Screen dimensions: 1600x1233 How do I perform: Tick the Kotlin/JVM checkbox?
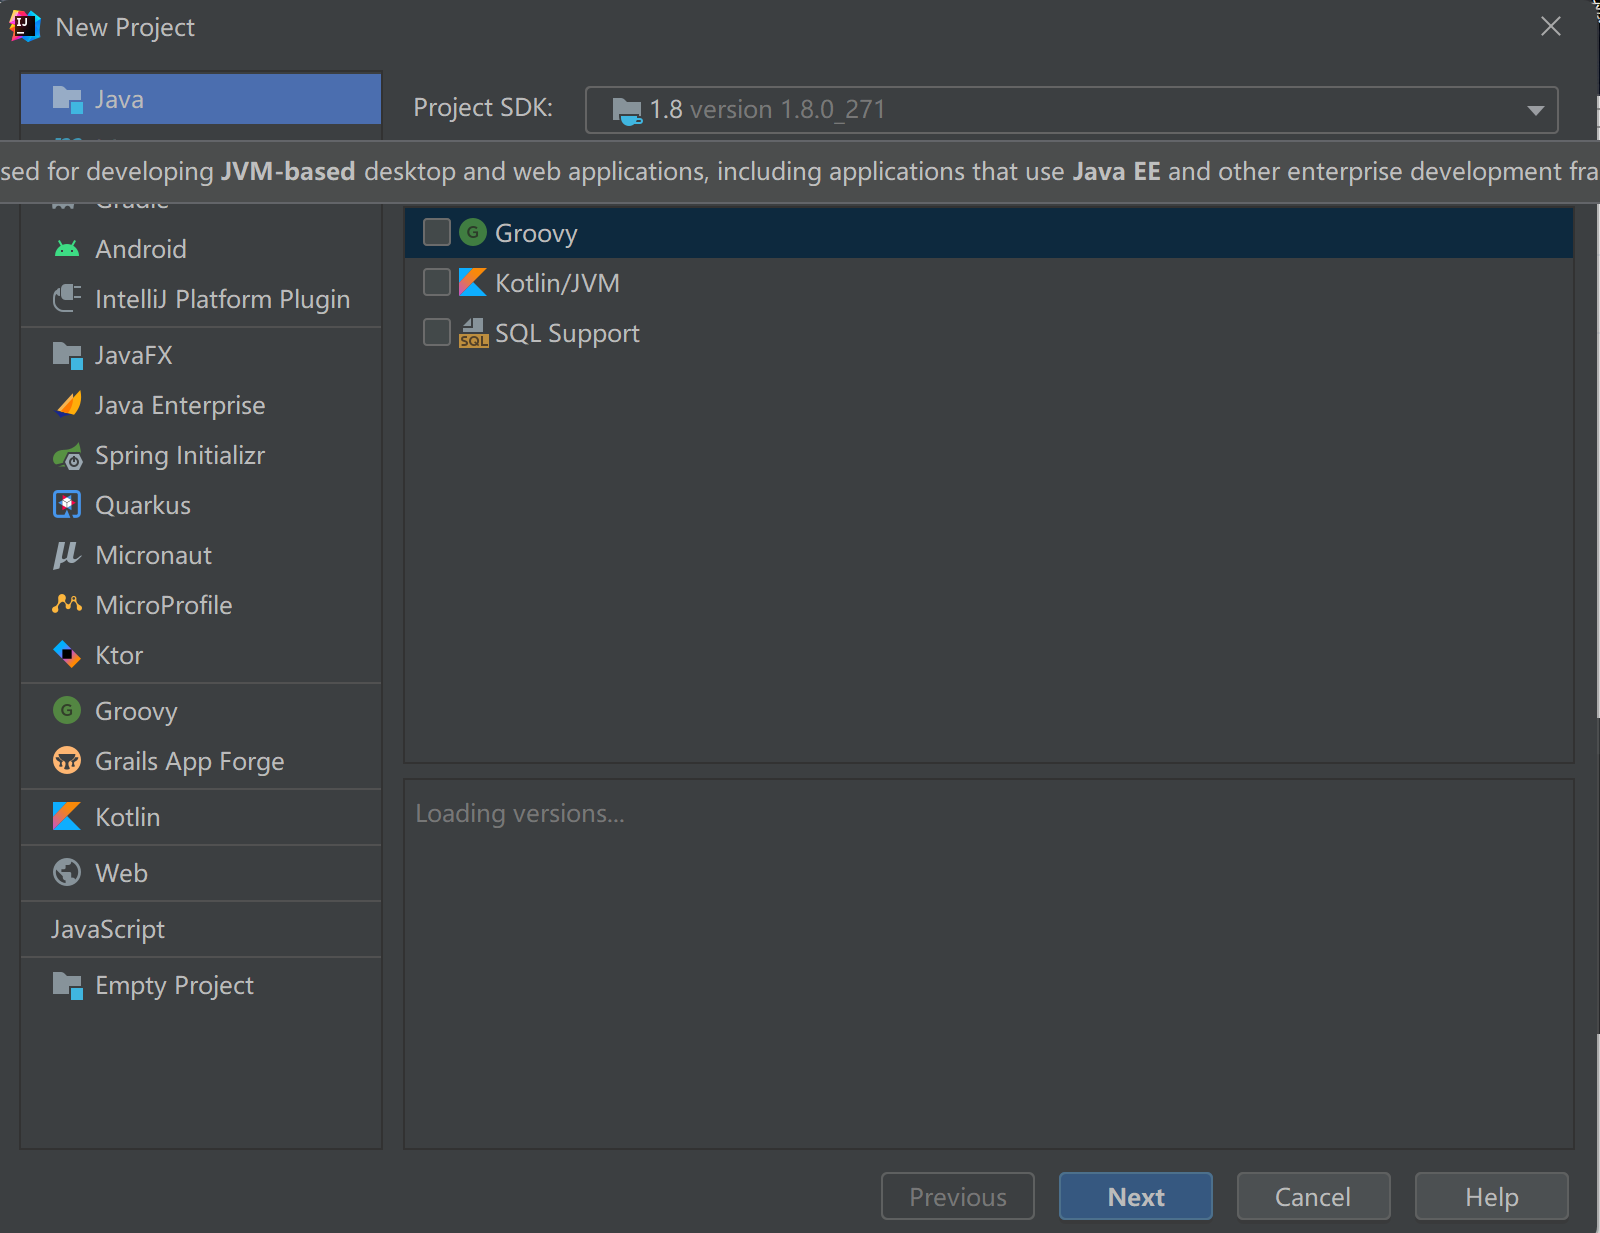pyautogui.click(x=437, y=283)
